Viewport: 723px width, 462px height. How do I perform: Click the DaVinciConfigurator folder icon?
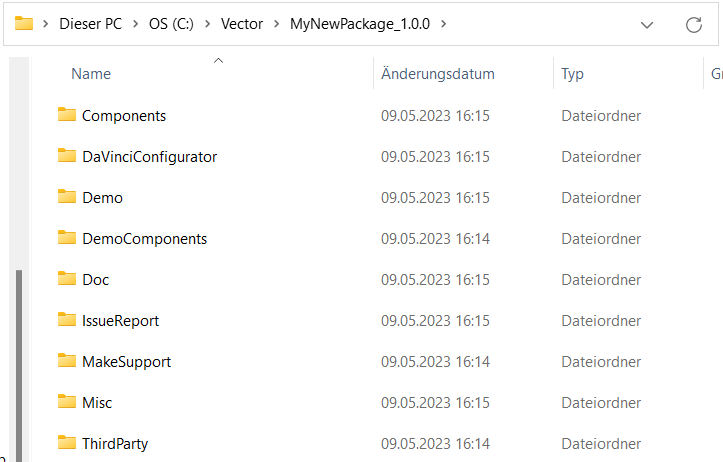67,155
